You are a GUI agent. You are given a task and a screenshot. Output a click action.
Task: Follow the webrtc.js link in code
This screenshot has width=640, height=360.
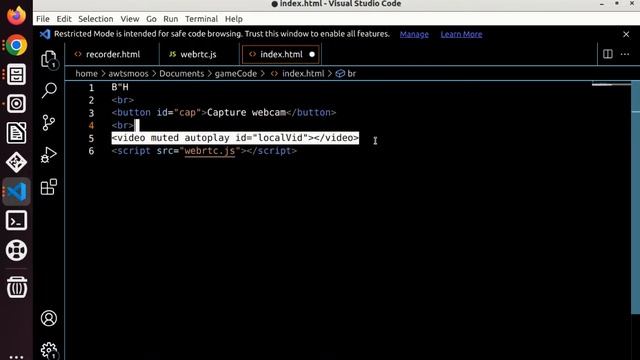(x=210, y=151)
